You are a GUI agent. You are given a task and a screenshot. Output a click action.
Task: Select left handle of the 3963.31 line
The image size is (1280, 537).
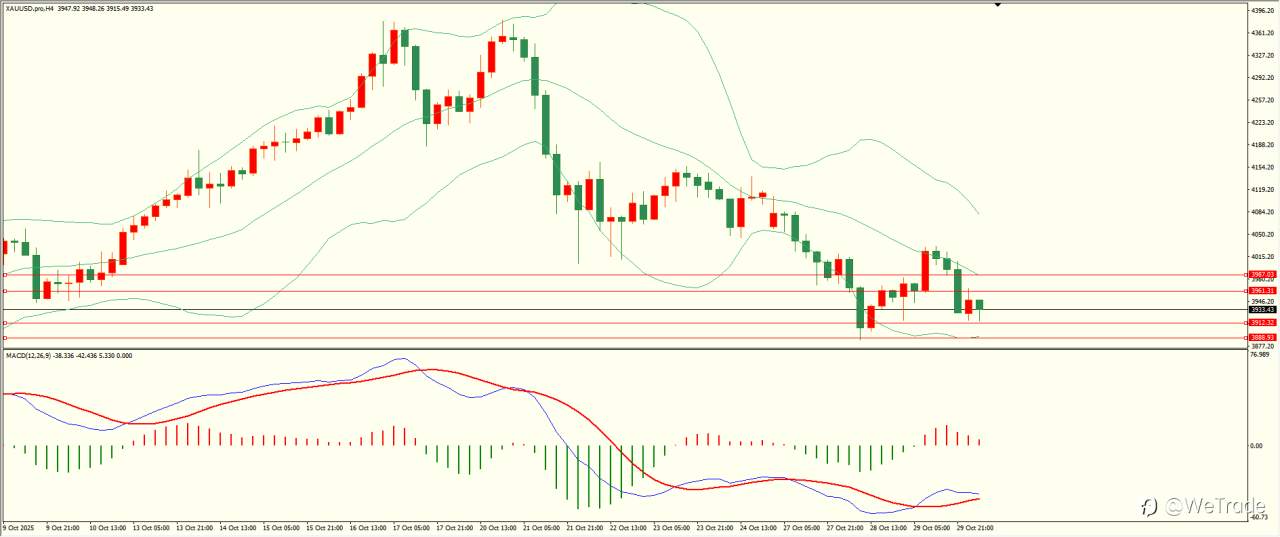(x=5, y=291)
